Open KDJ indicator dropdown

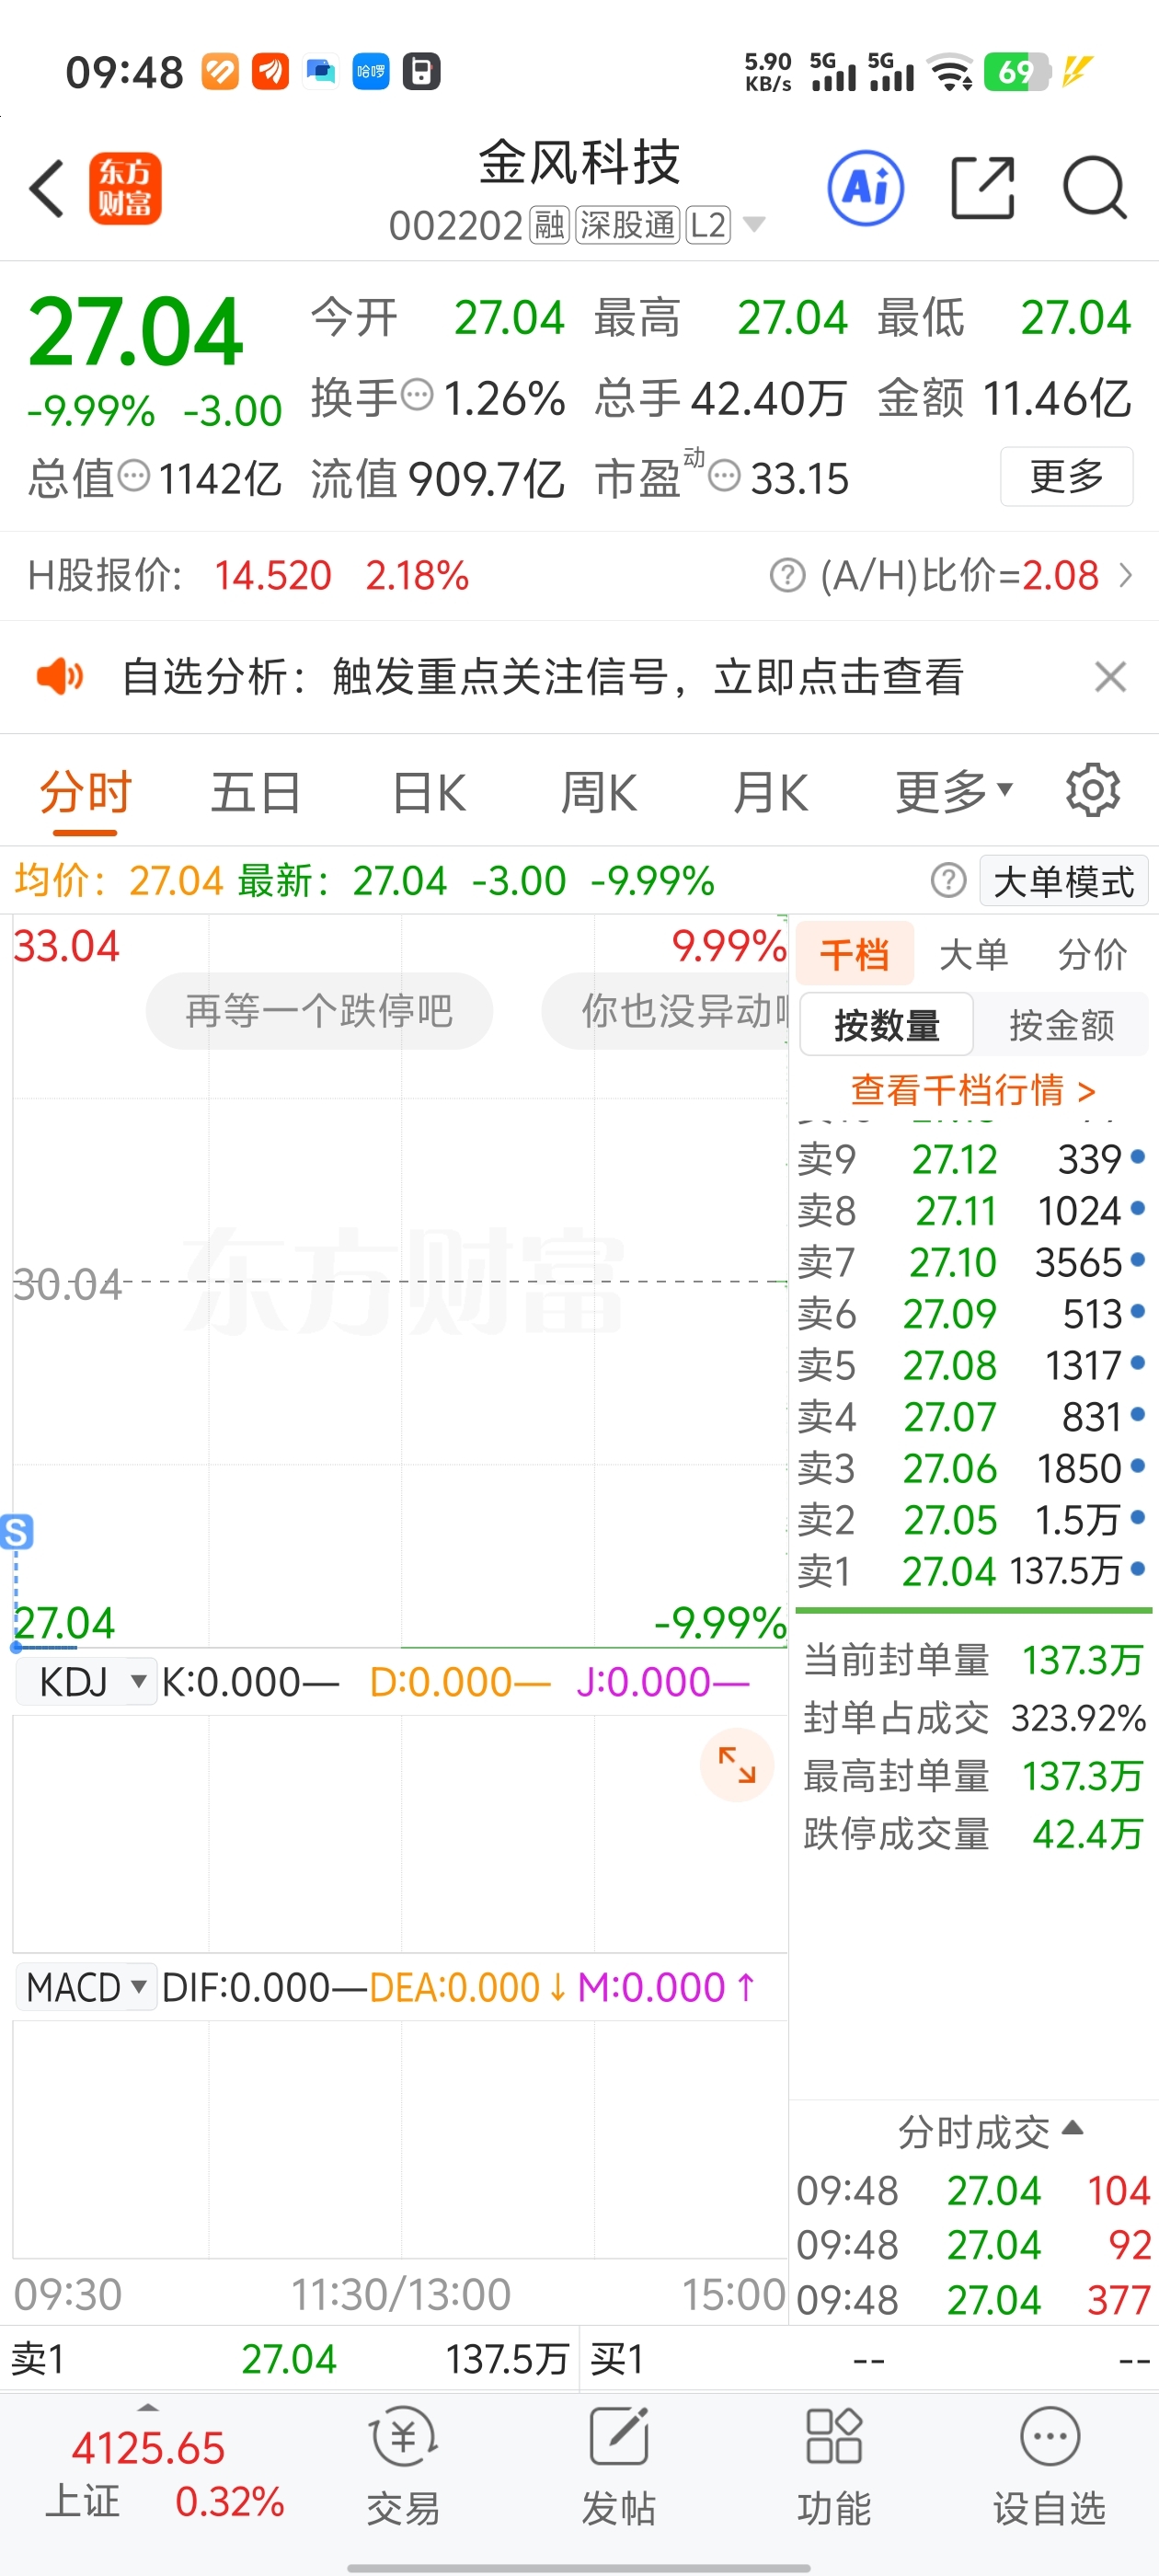(x=86, y=1682)
